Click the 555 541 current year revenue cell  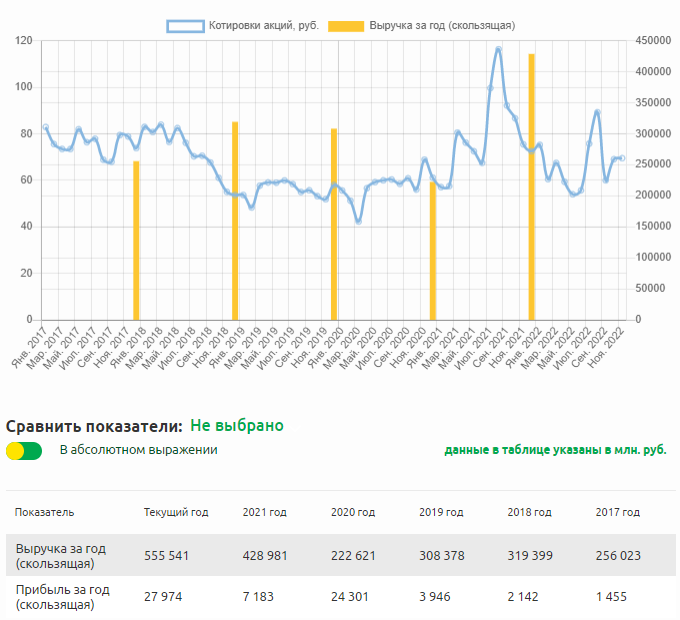click(167, 556)
